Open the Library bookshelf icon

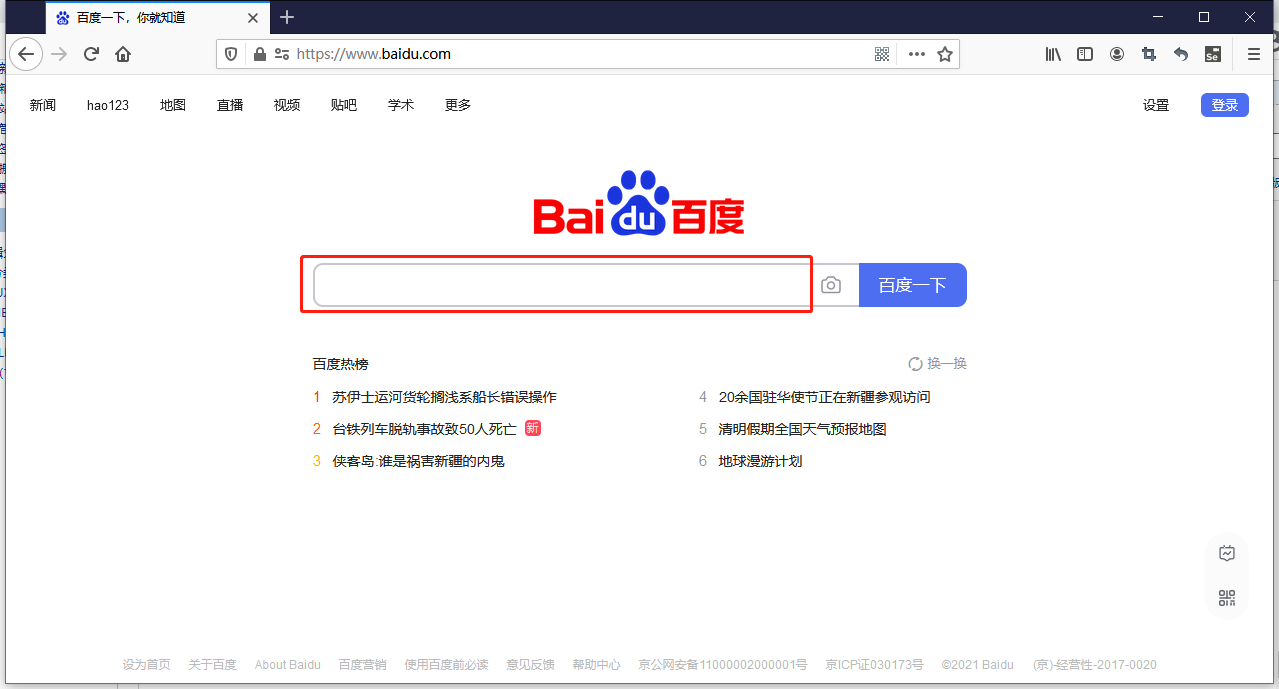[1053, 54]
